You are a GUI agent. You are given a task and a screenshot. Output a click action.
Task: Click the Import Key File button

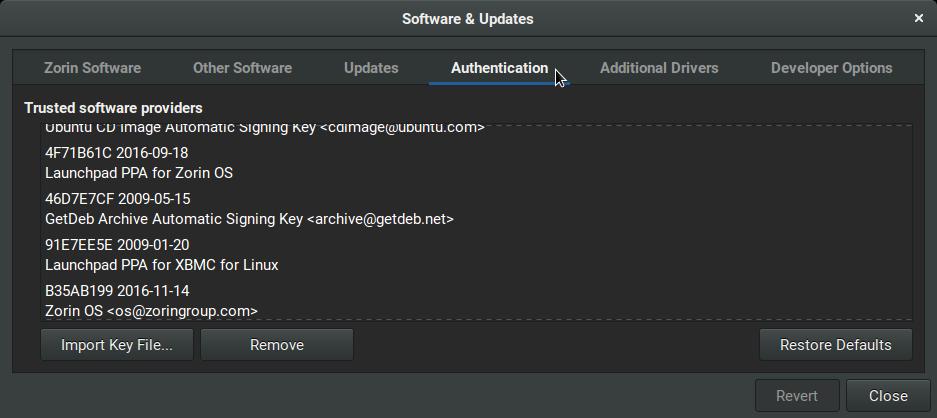117,345
